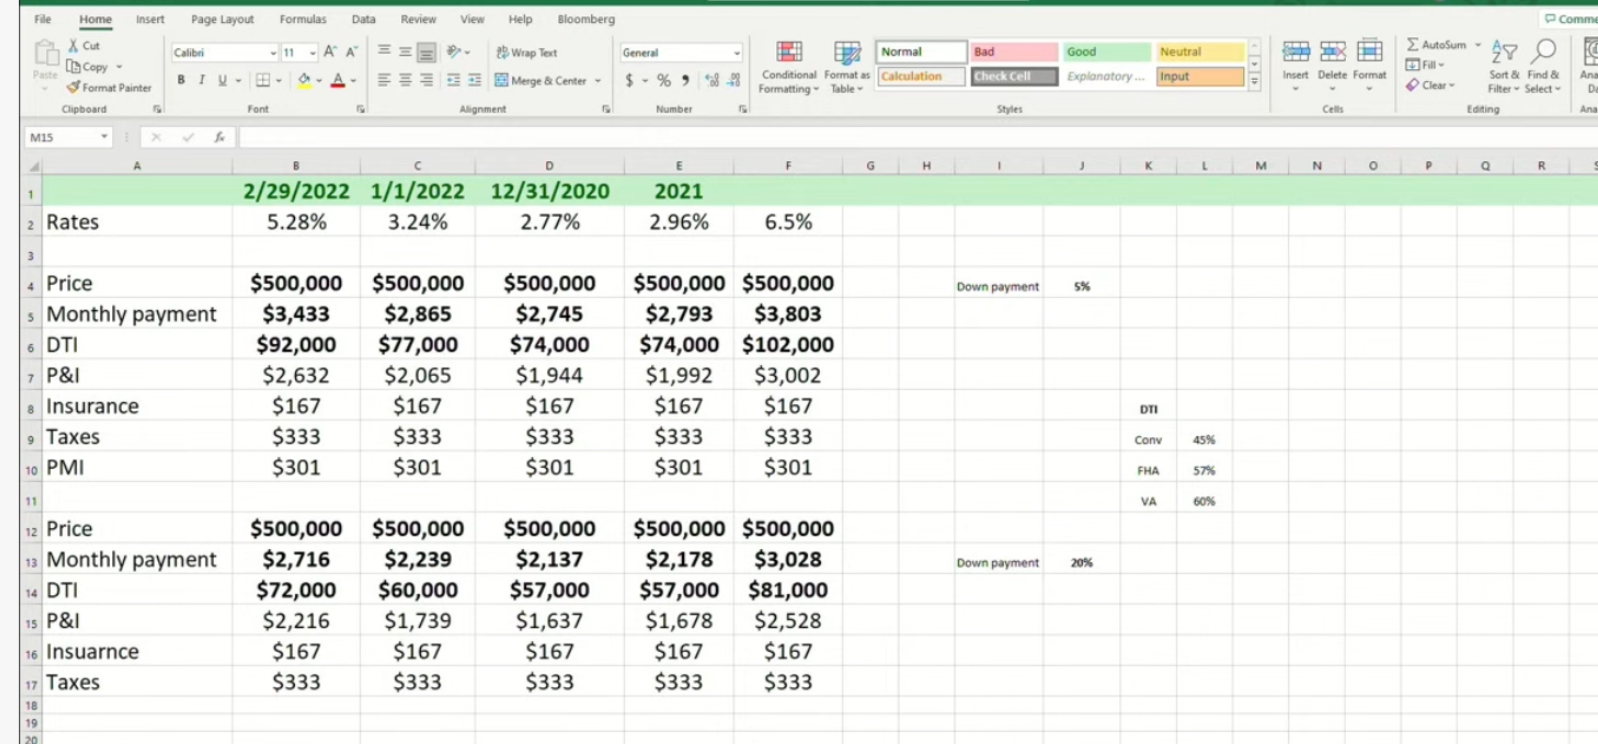This screenshot has height=744, width=1598.
Task: Apply the Fill Color bucket
Action: 304,80
